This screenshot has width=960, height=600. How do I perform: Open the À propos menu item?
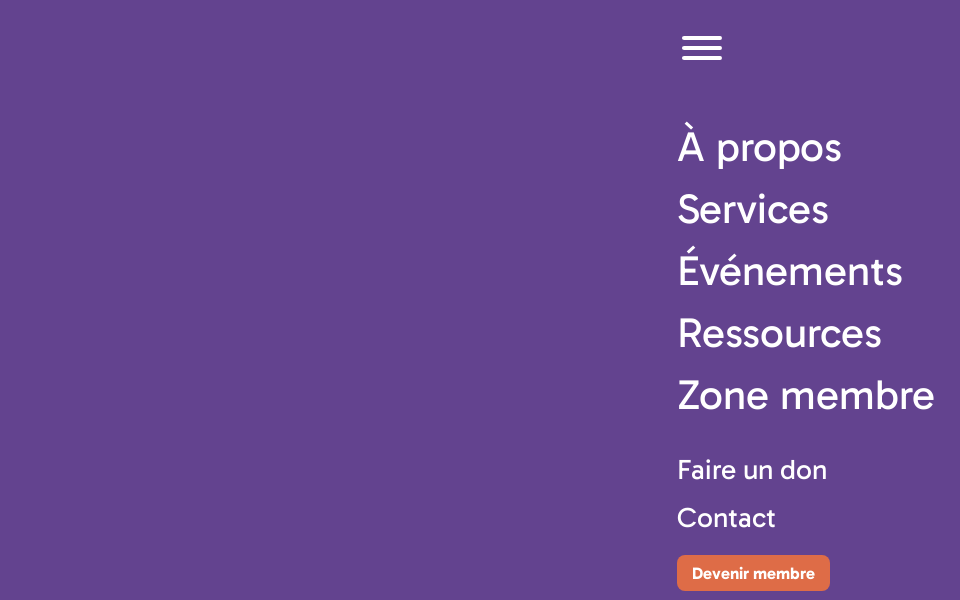click(x=759, y=148)
